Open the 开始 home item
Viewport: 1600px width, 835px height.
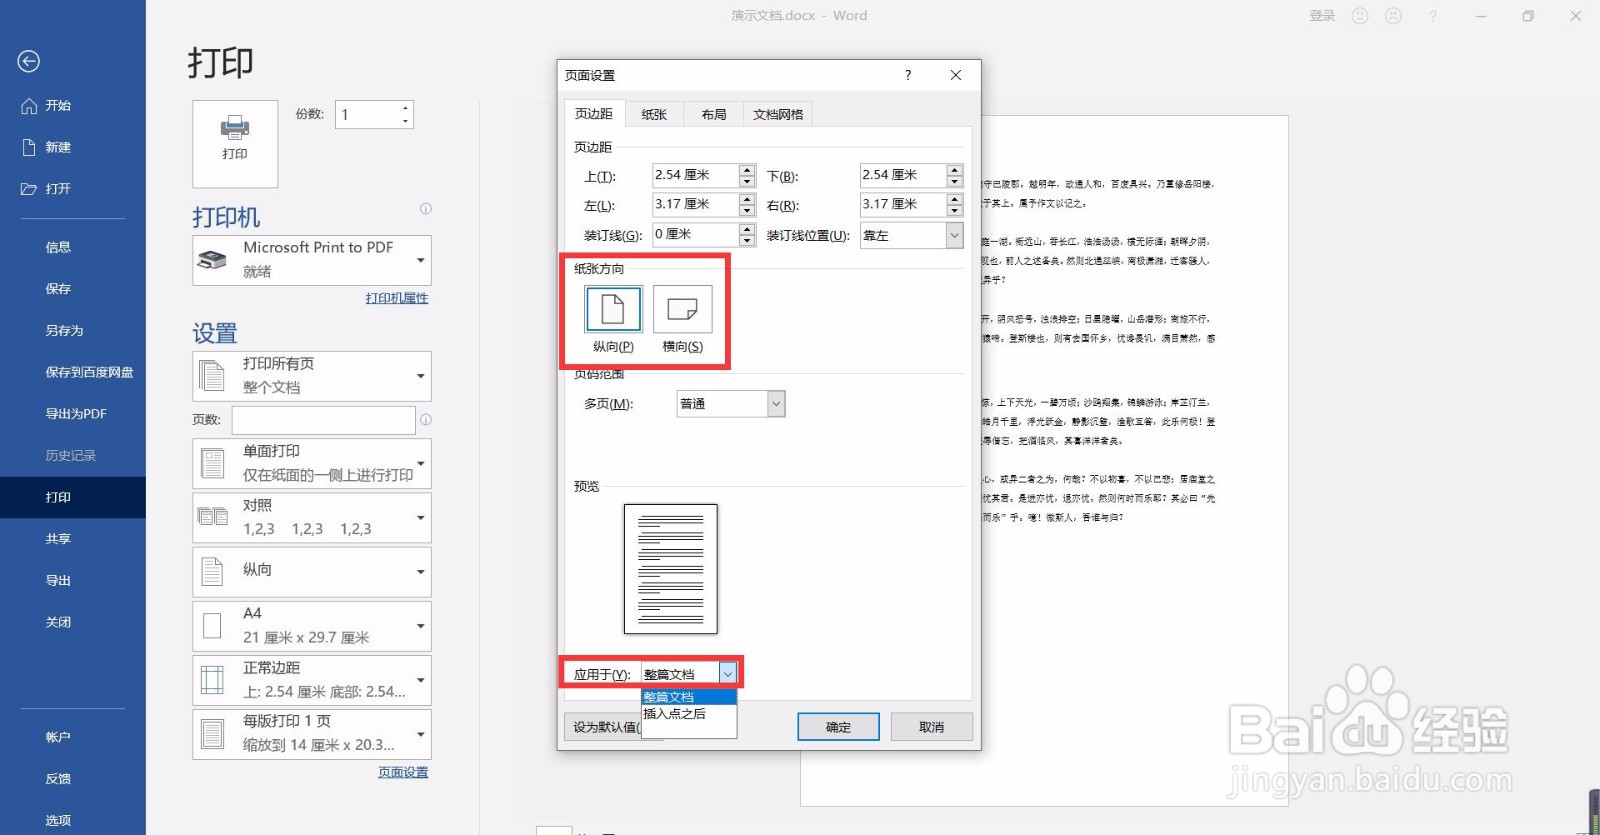click(47, 105)
